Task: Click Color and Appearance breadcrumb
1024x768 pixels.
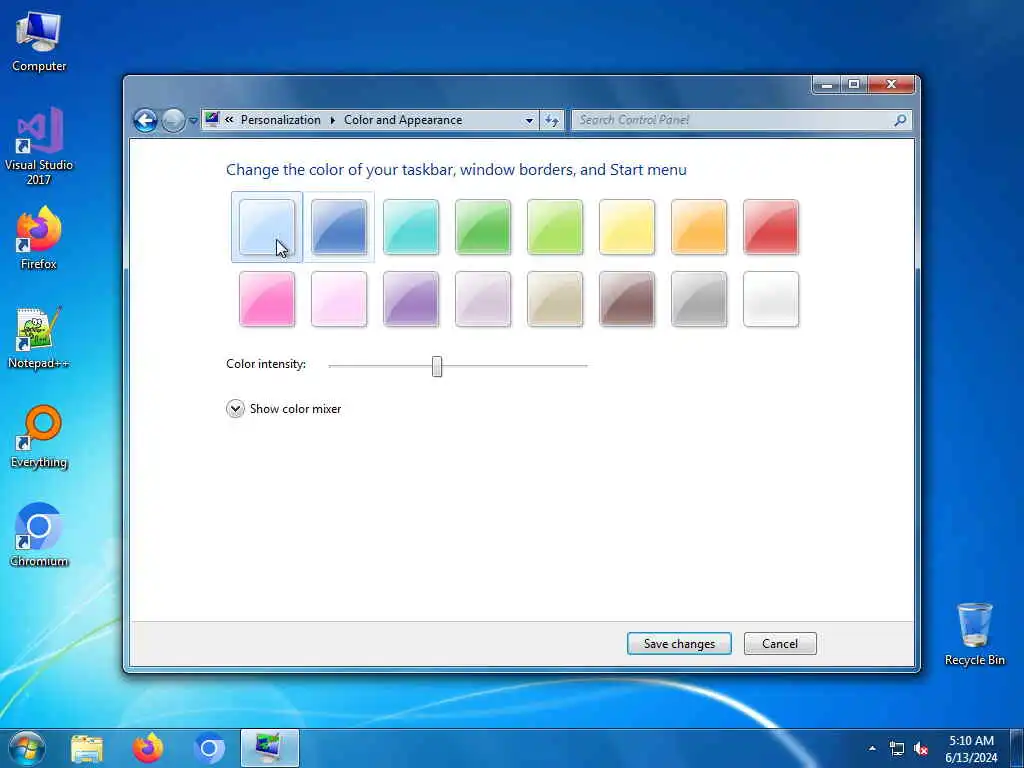Action: [403, 120]
